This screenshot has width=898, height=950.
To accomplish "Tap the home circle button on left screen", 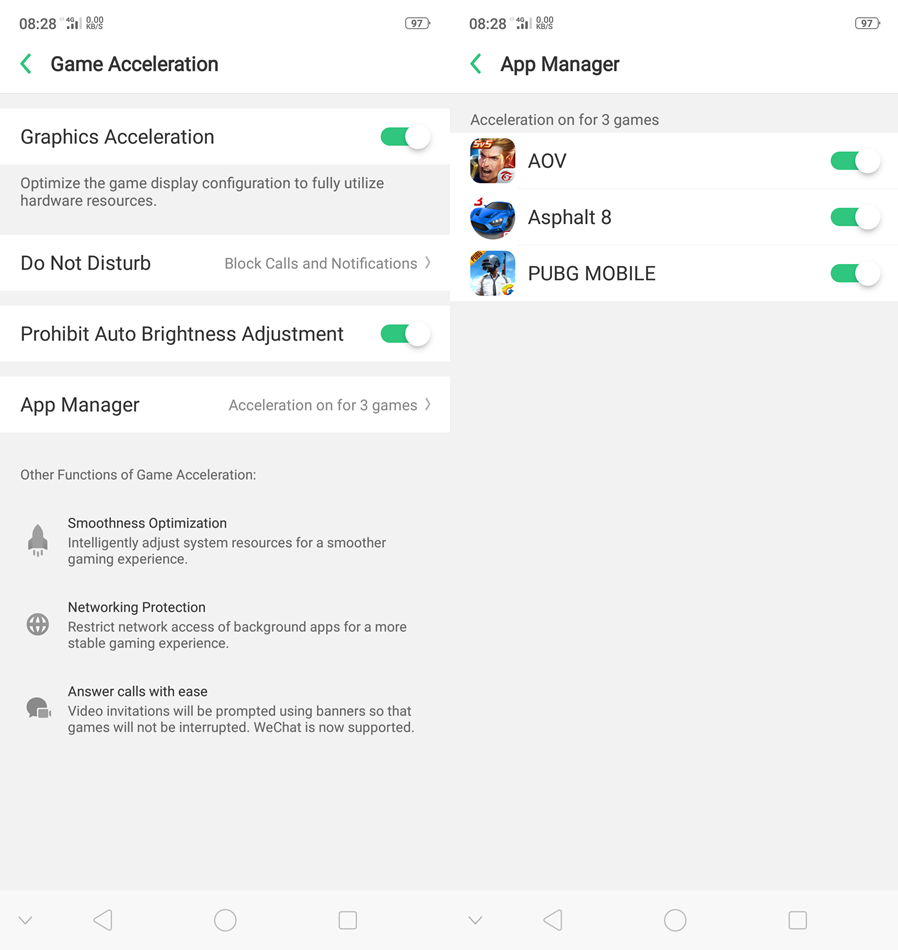I will (225, 920).
